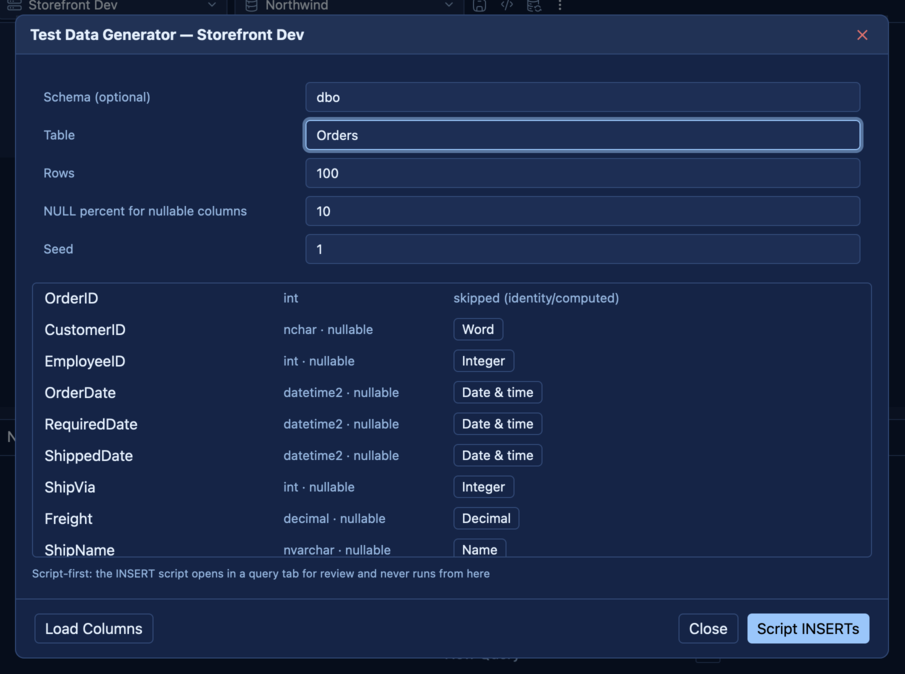Select the ShipName column name
This screenshot has width=905, height=674.
tap(80, 550)
